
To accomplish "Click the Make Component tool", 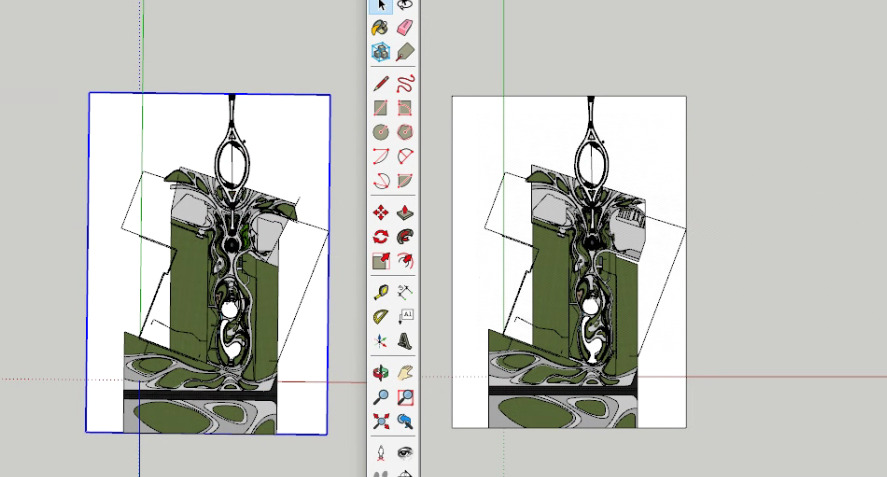I will pyautogui.click(x=381, y=52).
